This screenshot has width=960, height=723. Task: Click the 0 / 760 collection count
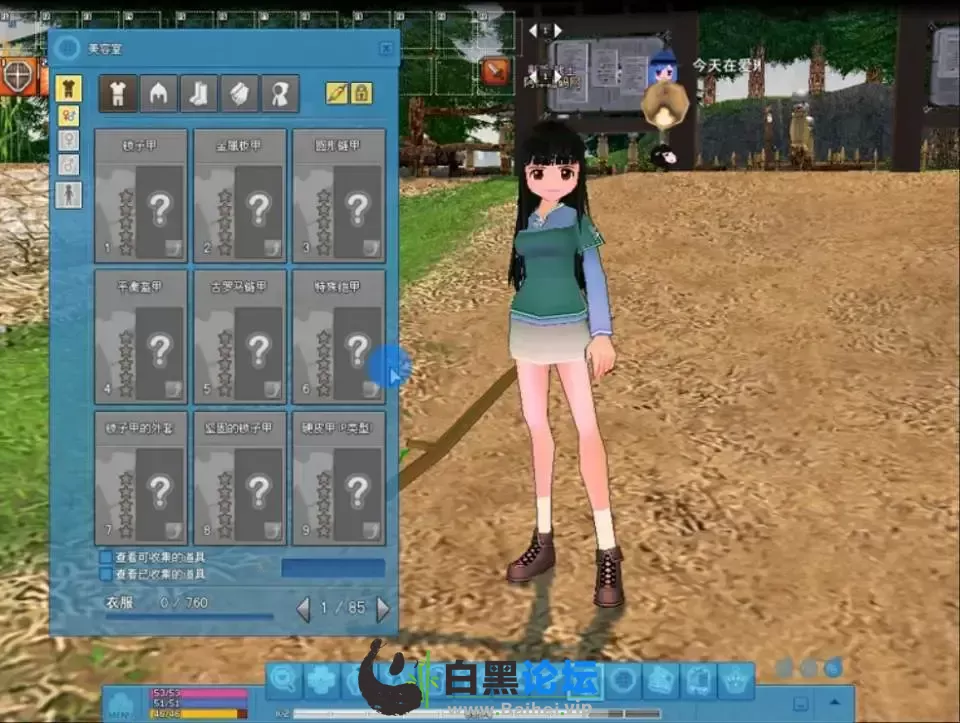[x=184, y=603]
